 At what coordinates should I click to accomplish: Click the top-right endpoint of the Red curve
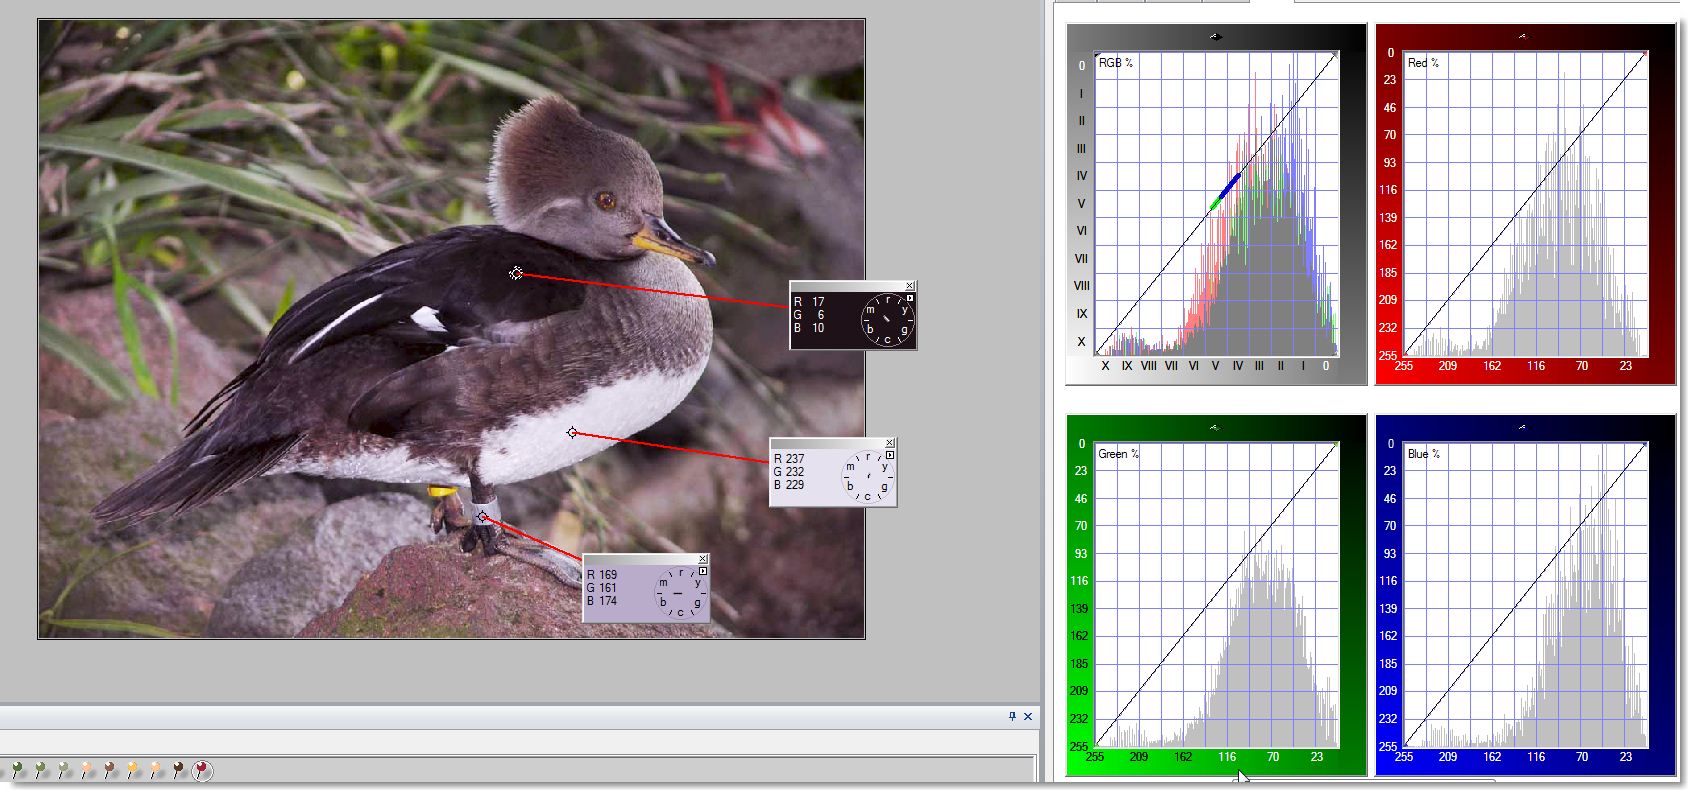(x=1645, y=53)
